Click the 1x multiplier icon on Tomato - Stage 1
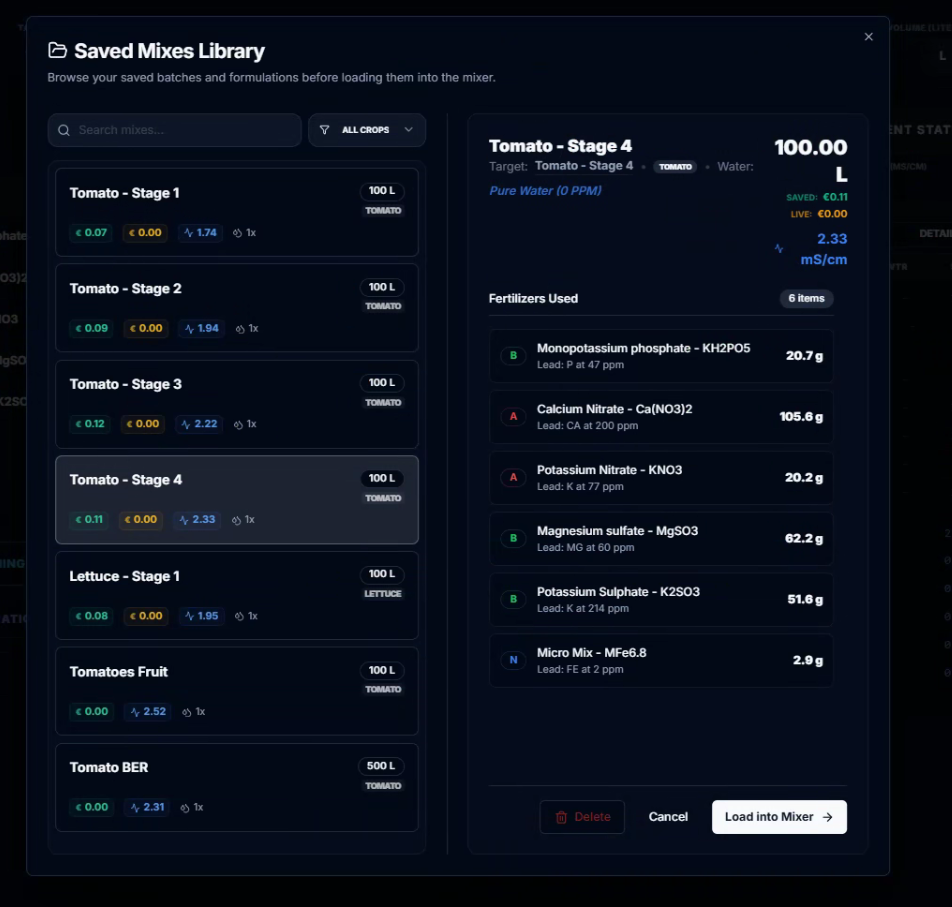This screenshot has width=952, height=907. coord(237,233)
